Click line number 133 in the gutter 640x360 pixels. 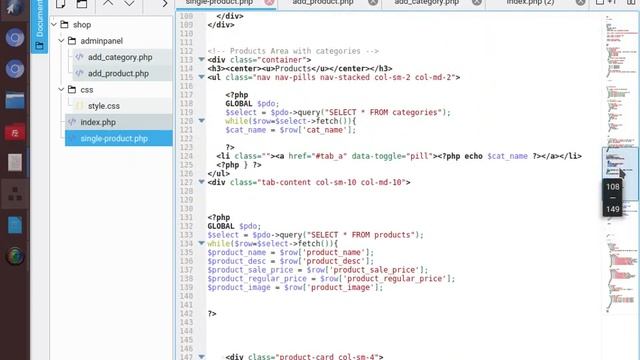click(x=186, y=235)
